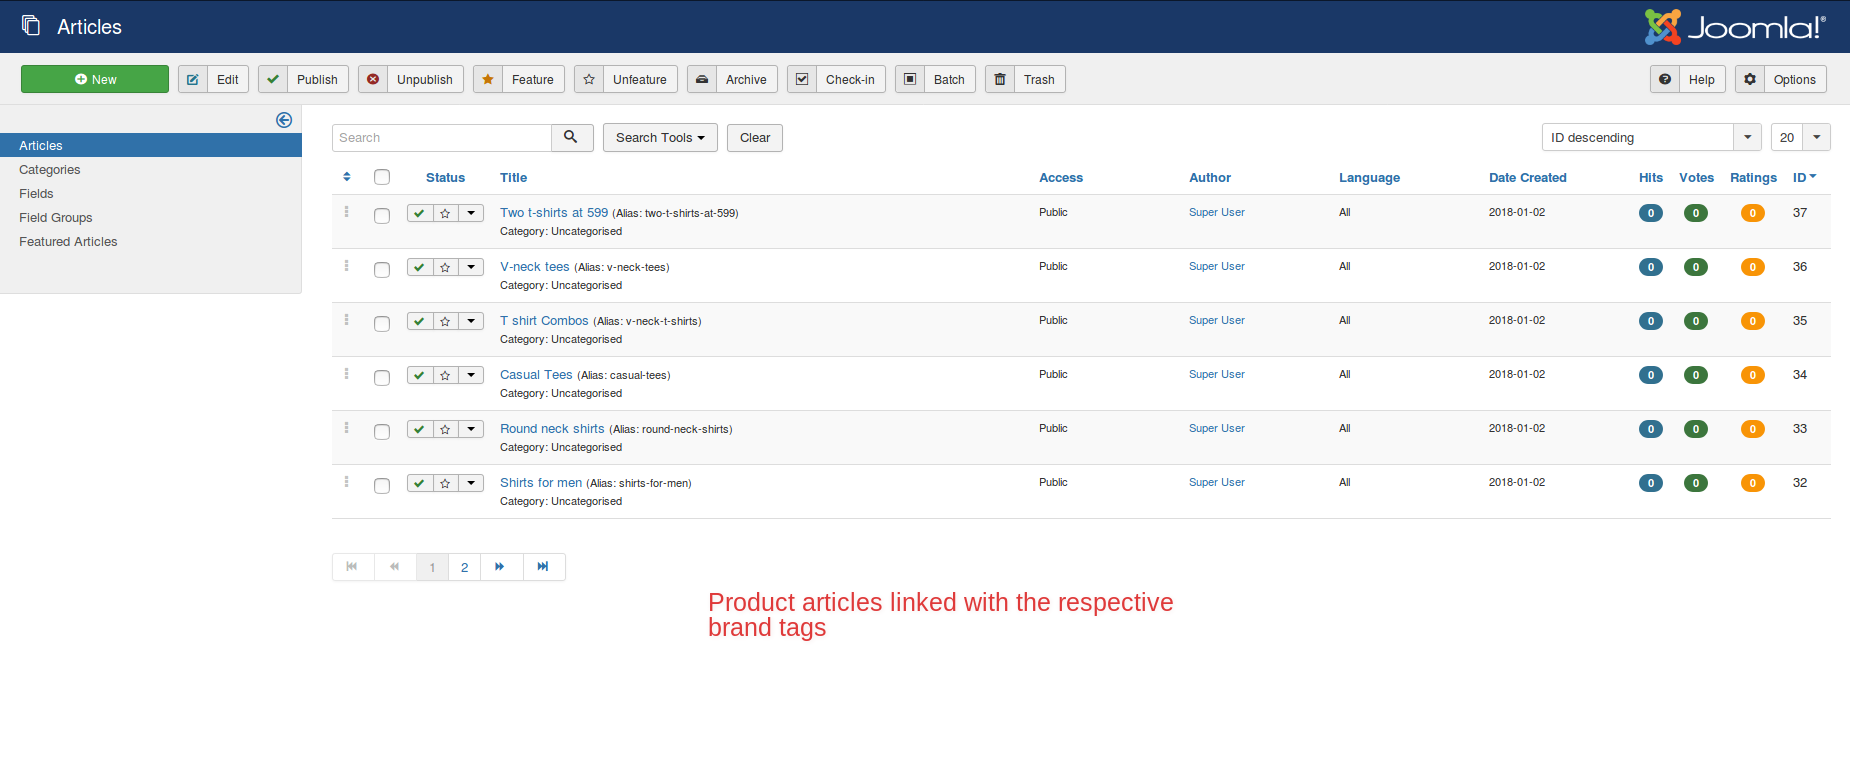Open the ID descending sort dropdown
Viewport: 1850px width, 776px height.
1651,138
